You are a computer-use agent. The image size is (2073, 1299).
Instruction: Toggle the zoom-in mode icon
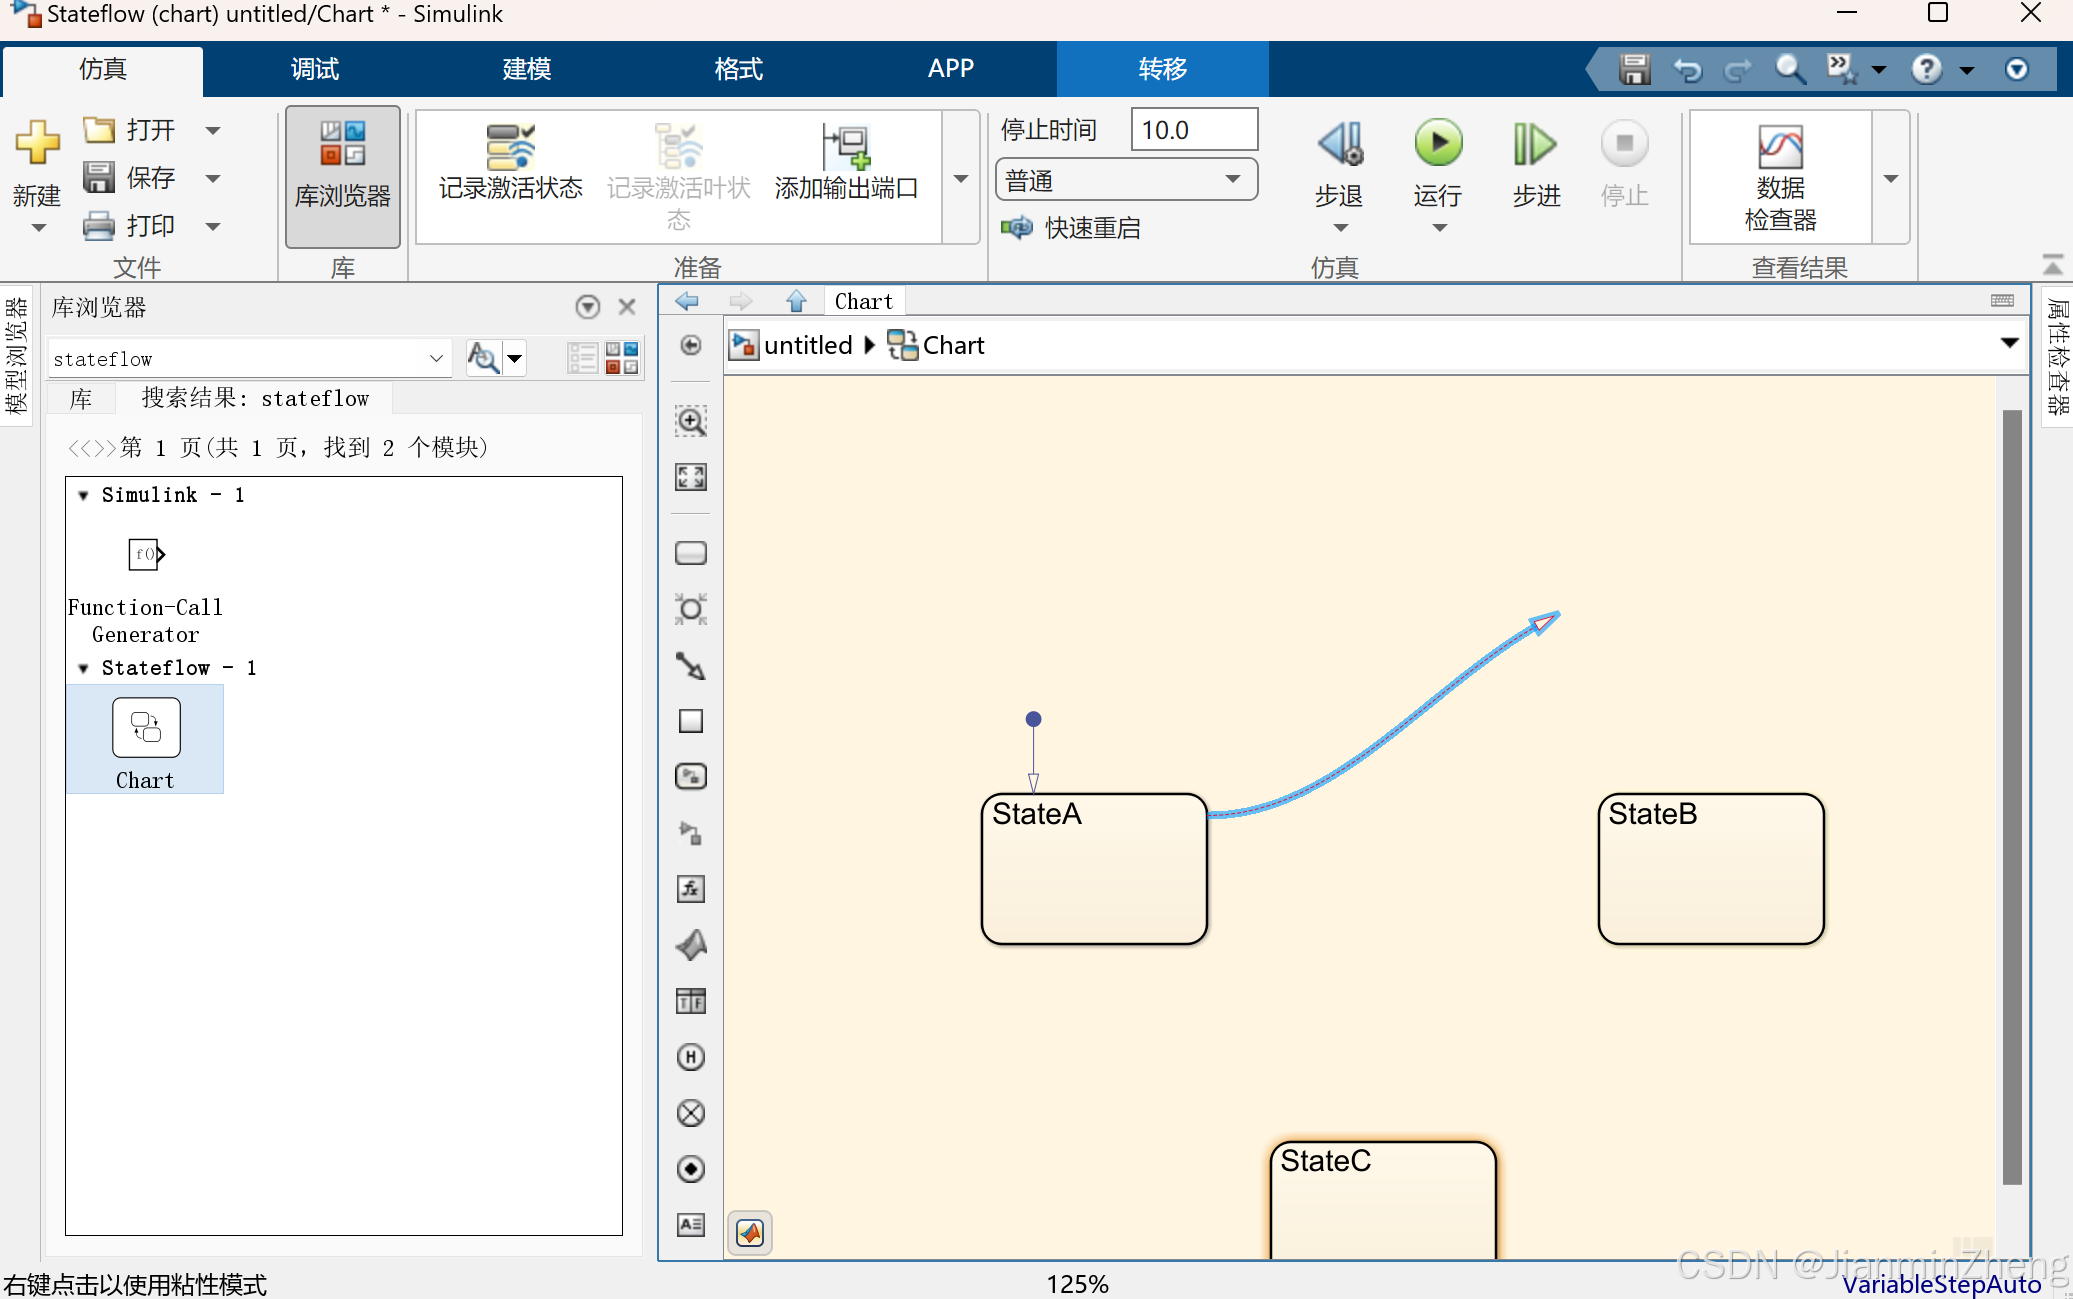tap(691, 421)
